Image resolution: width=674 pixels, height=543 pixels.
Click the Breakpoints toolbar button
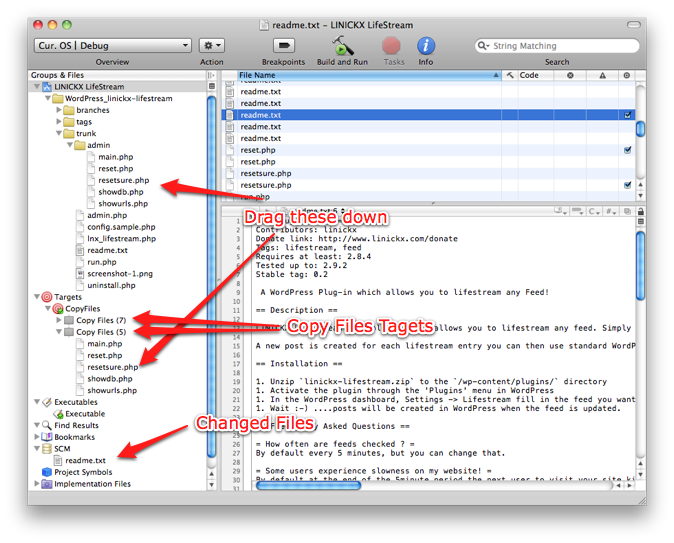(x=284, y=45)
